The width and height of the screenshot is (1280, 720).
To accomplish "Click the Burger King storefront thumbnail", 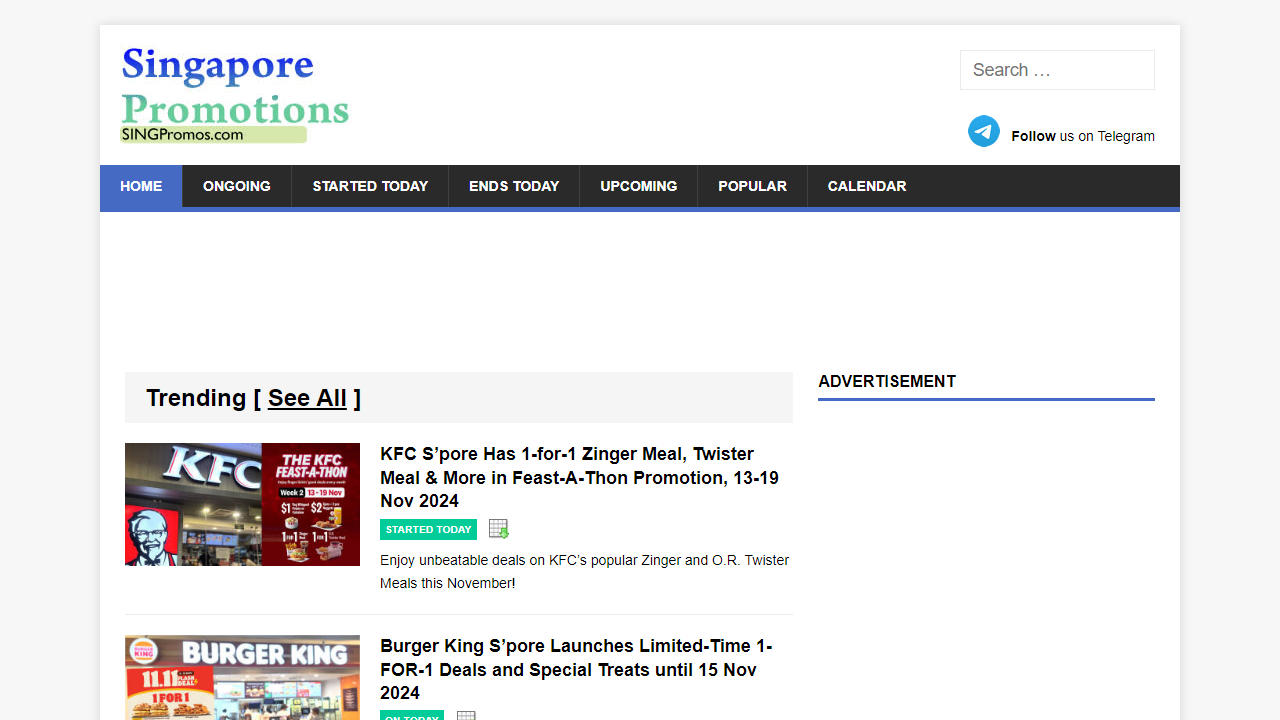I will tap(242, 677).
